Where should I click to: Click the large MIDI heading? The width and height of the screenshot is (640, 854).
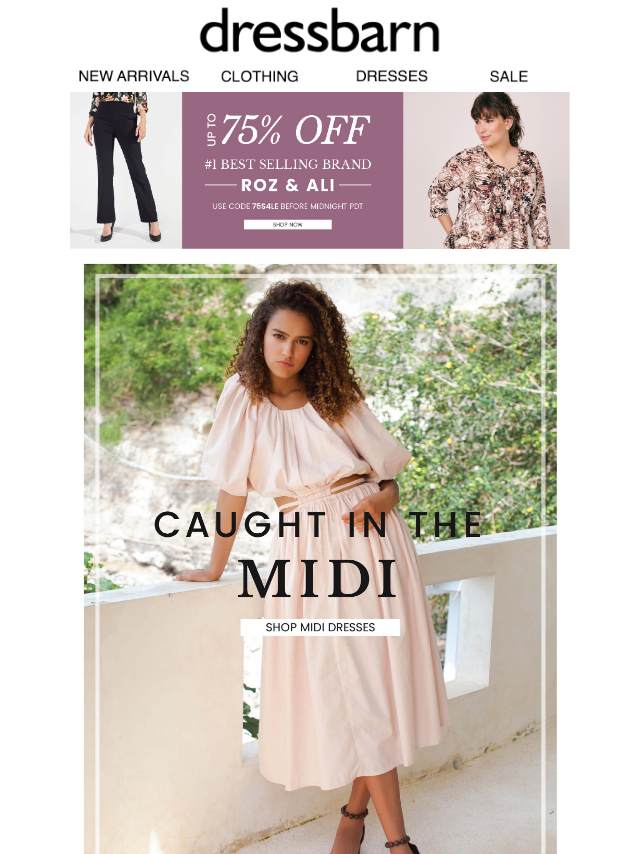click(318, 578)
